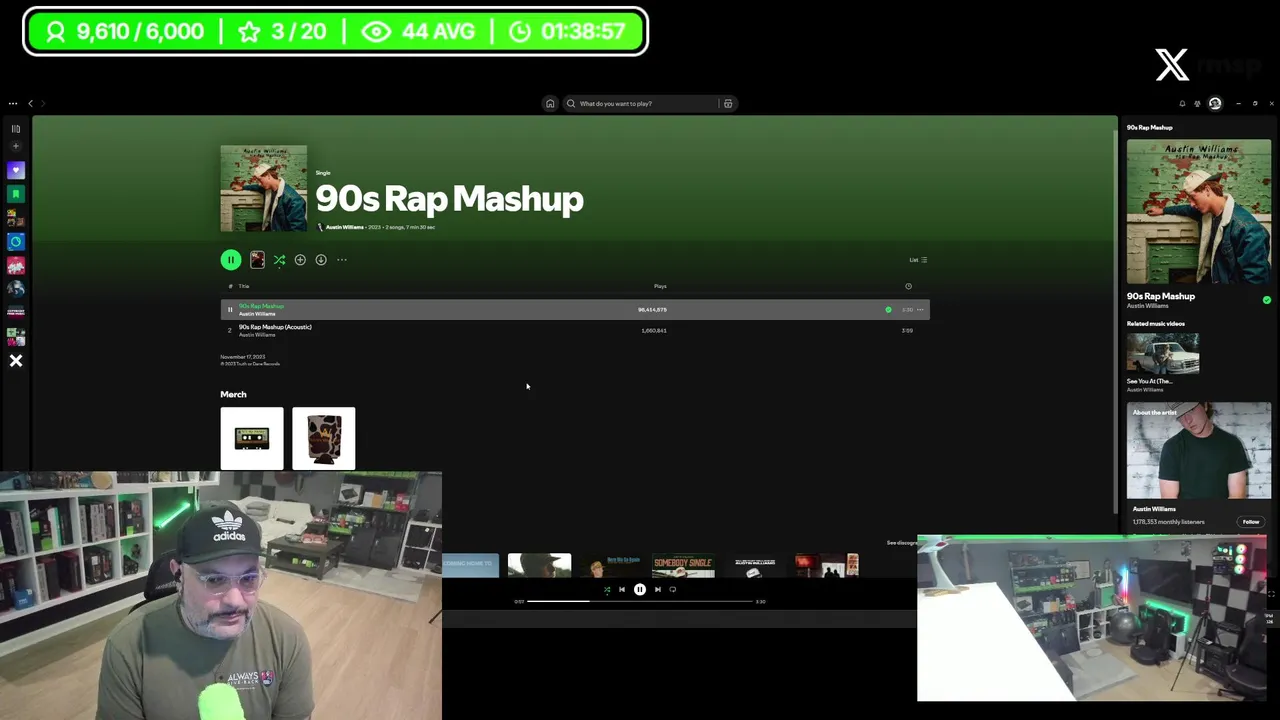
Task: Open the cassette tape merch item
Action: [x=252, y=438]
